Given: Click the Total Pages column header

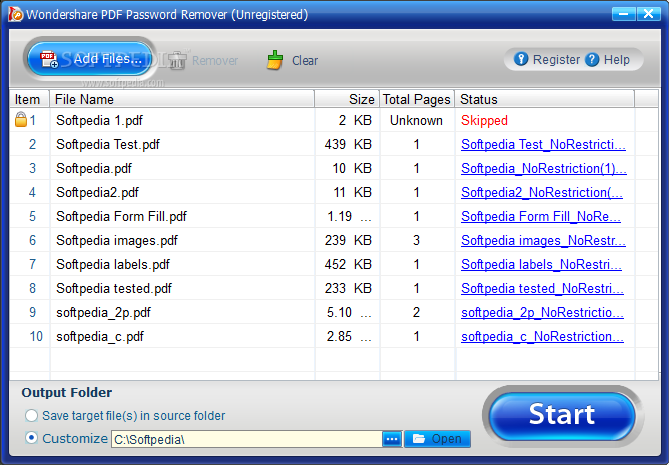Looking at the screenshot, I should [x=417, y=99].
